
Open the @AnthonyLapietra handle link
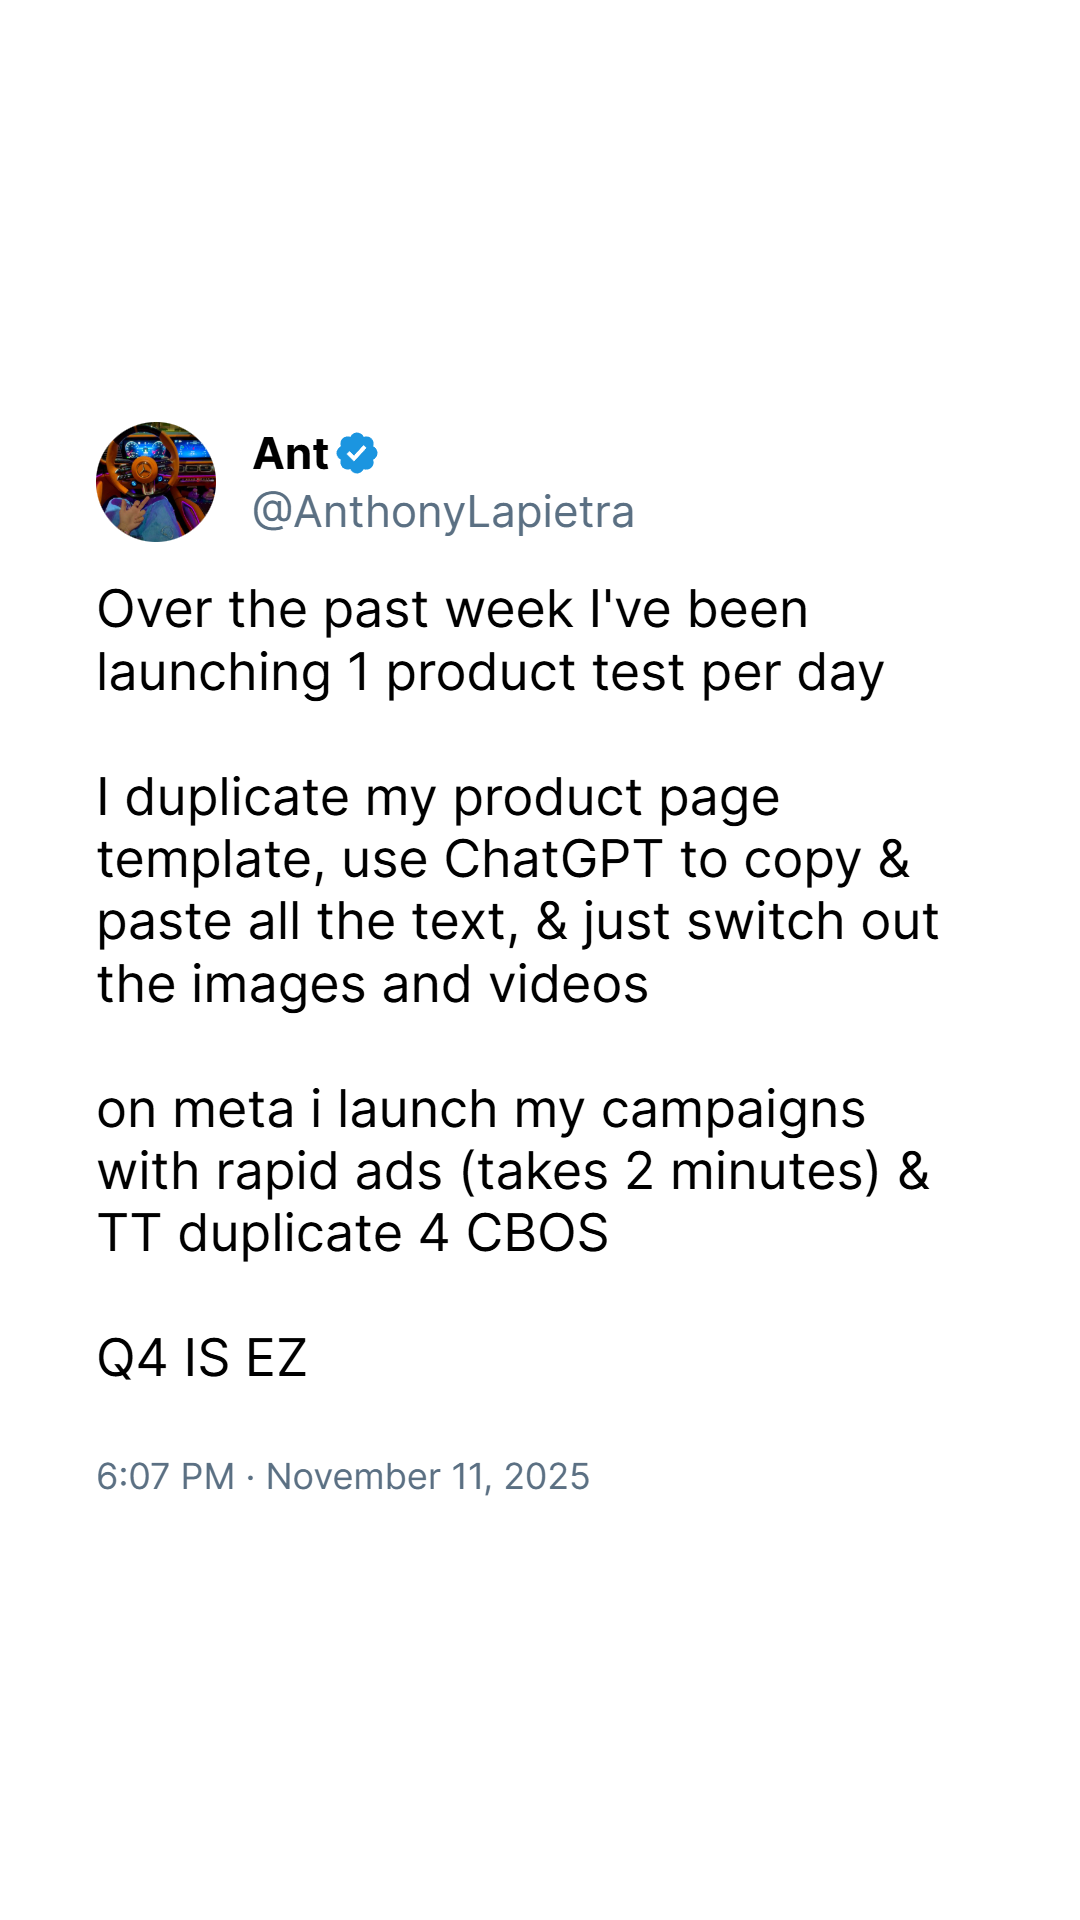click(x=443, y=512)
